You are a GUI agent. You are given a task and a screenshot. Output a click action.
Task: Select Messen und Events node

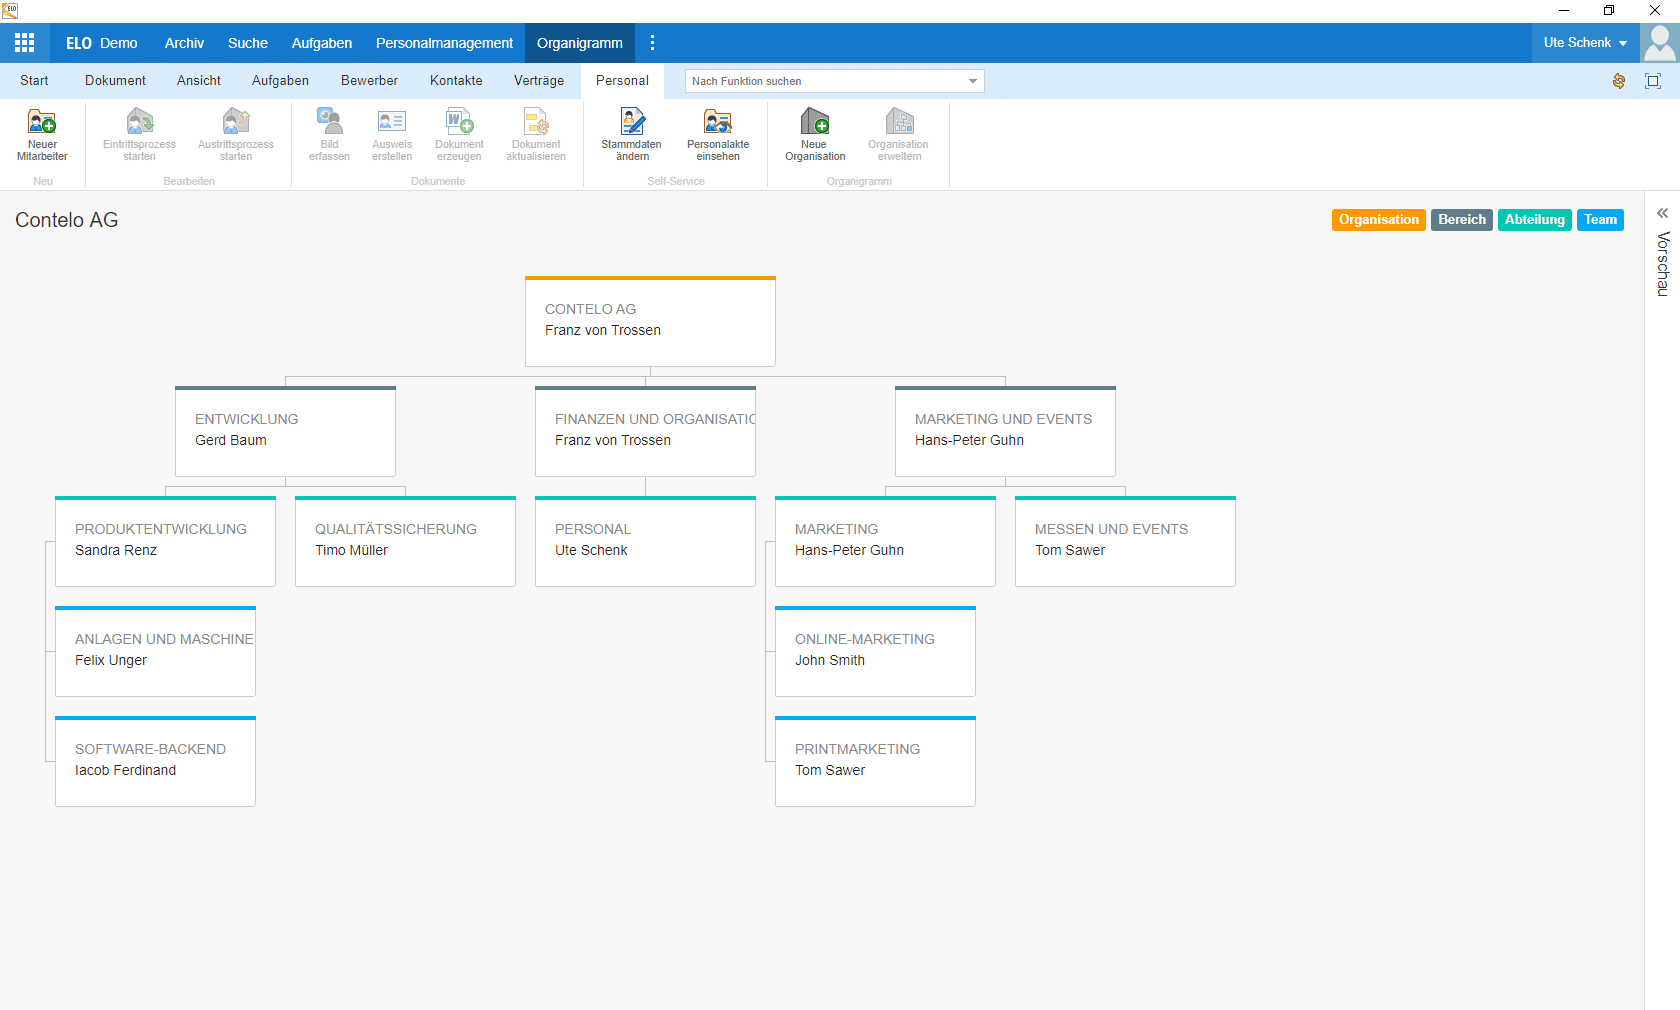pyautogui.click(x=1125, y=541)
